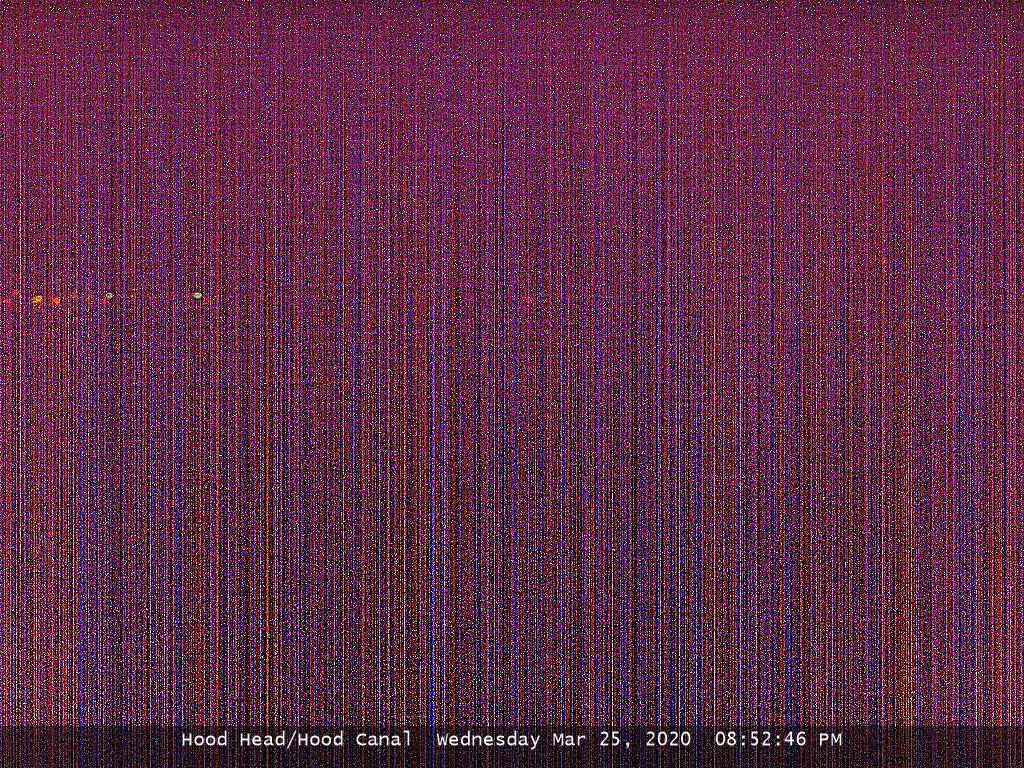The image size is (1024, 768).
Task: Select the "Wednesday" day label
Action: [x=489, y=740]
